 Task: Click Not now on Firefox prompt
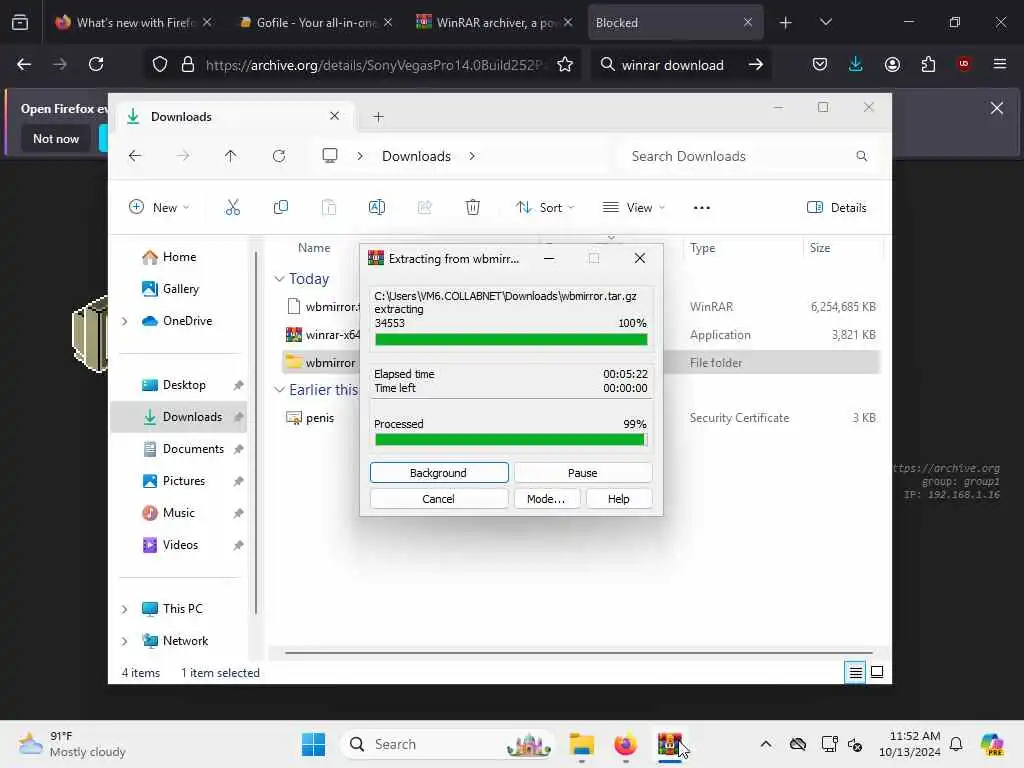[x=56, y=138]
